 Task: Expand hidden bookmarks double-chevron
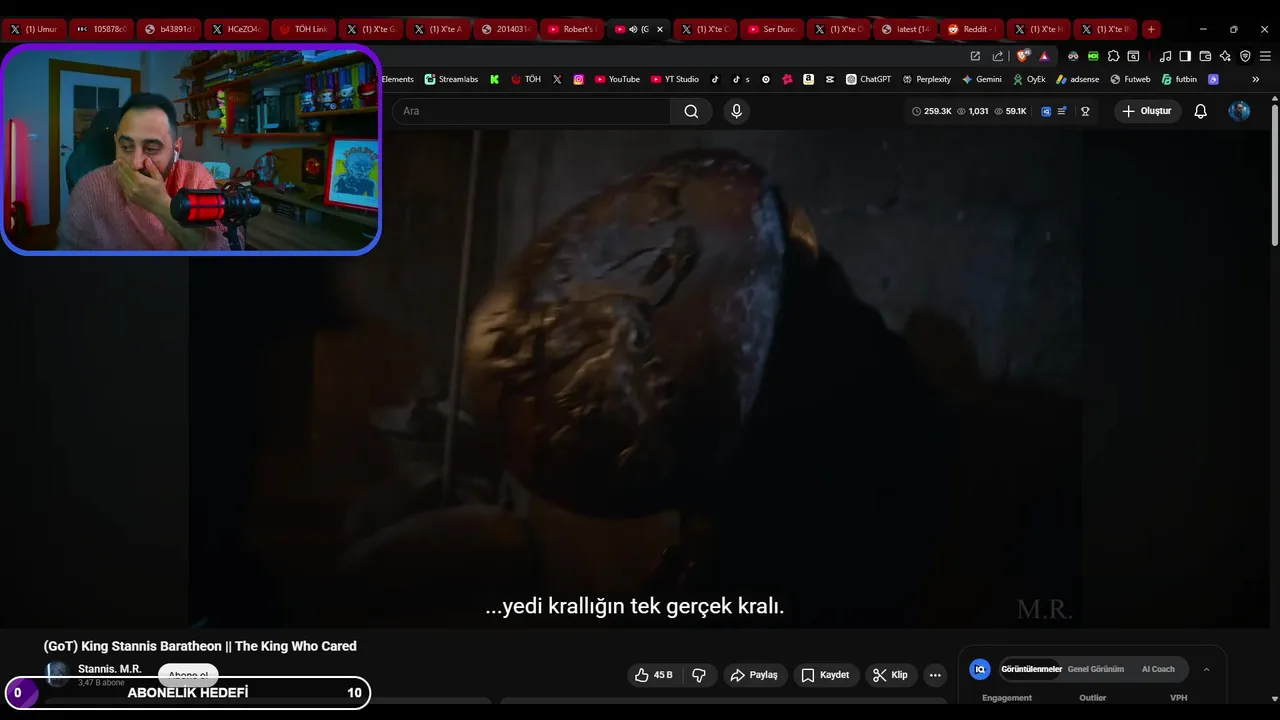coord(1256,79)
